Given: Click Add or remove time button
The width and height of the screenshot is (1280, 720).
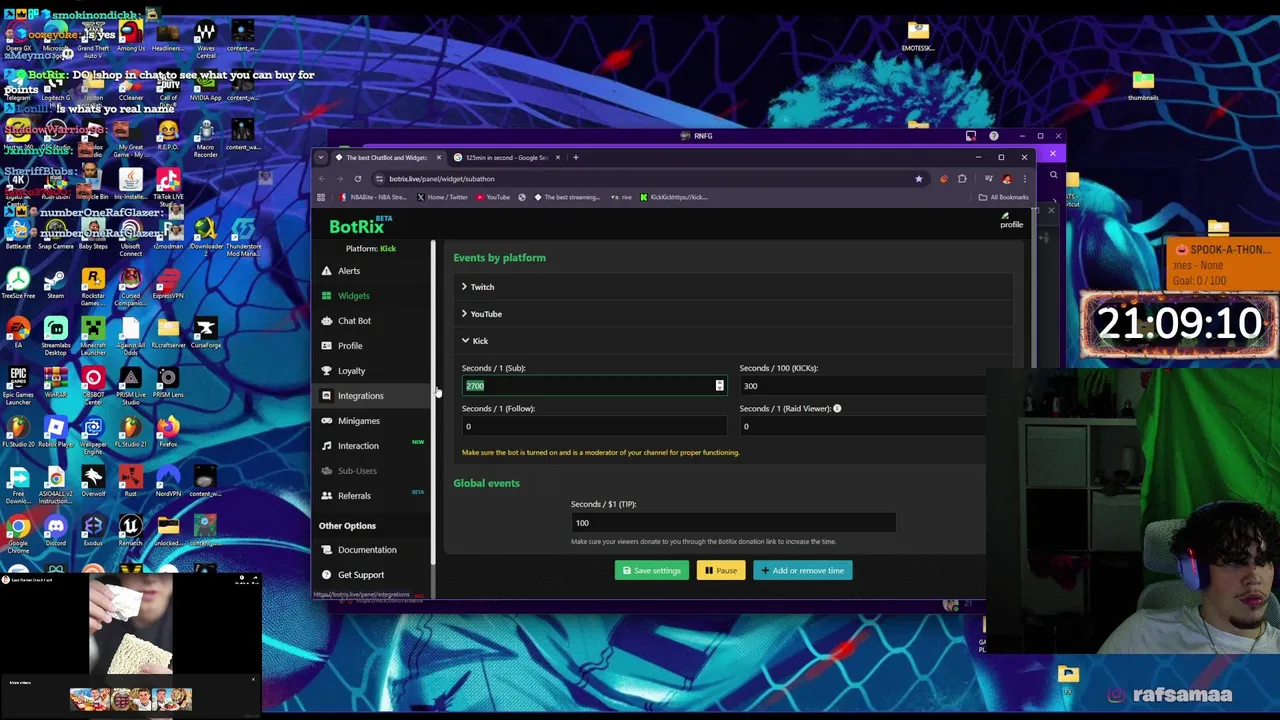Looking at the screenshot, I should coord(803,571).
